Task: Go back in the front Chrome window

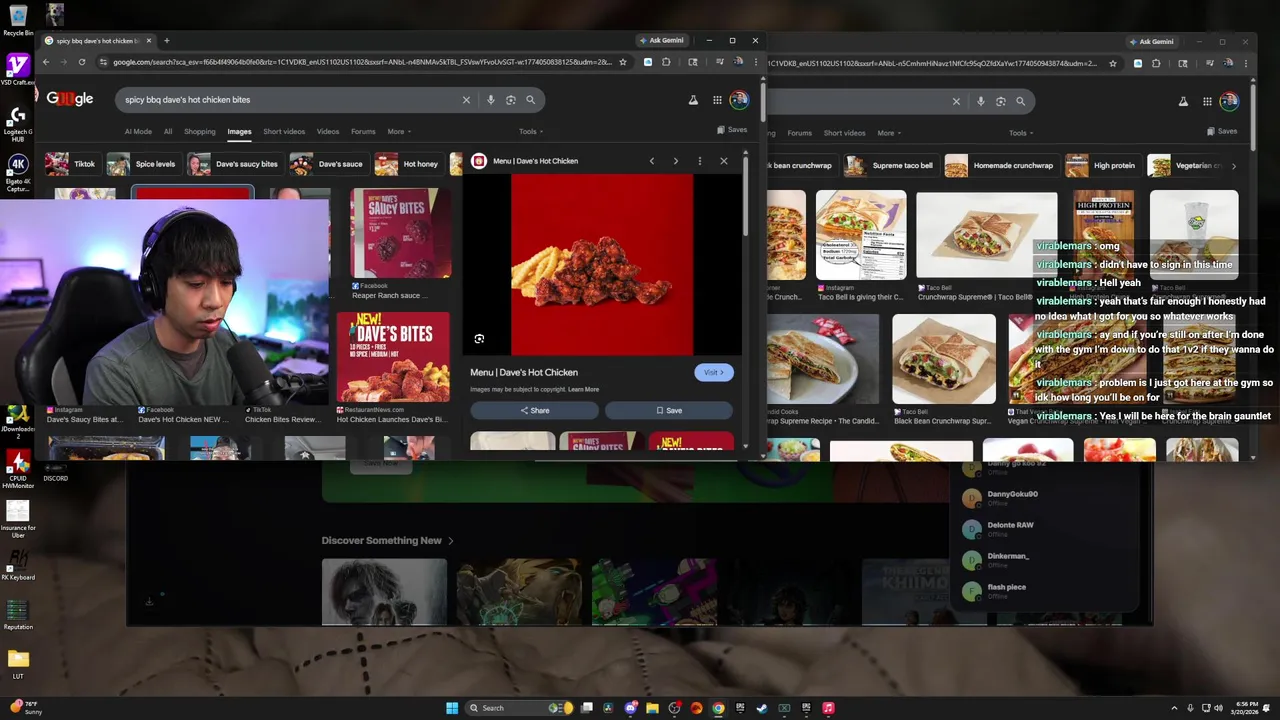Action: (x=45, y=62)
